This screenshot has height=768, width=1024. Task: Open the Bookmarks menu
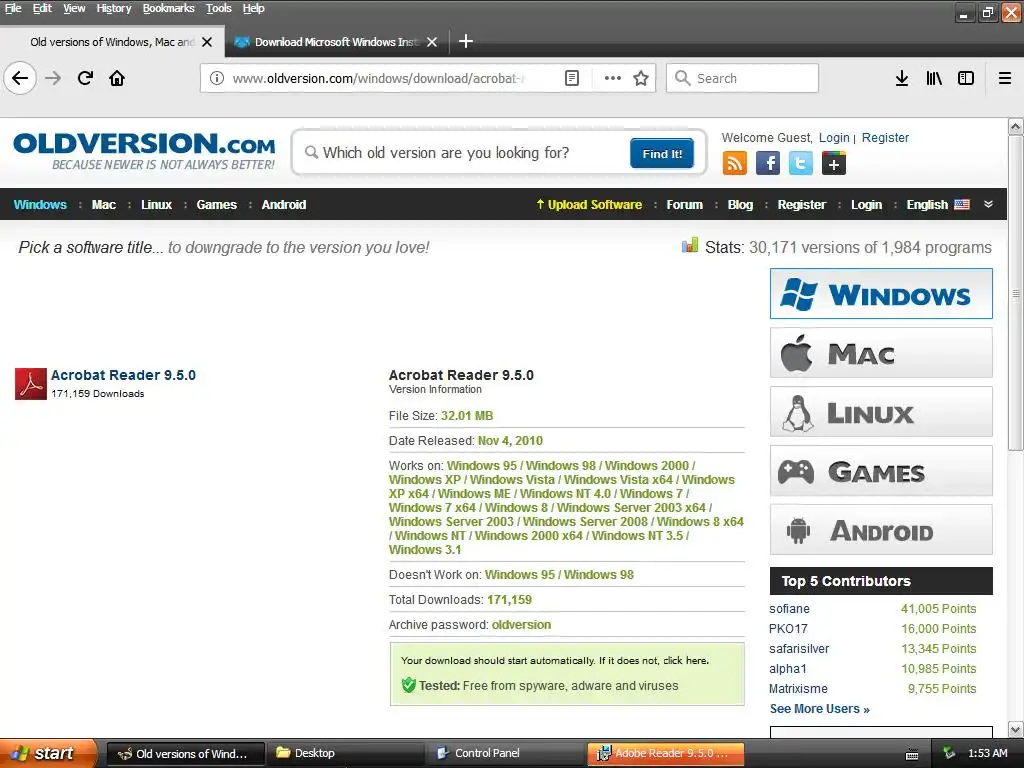coord(168,8)
